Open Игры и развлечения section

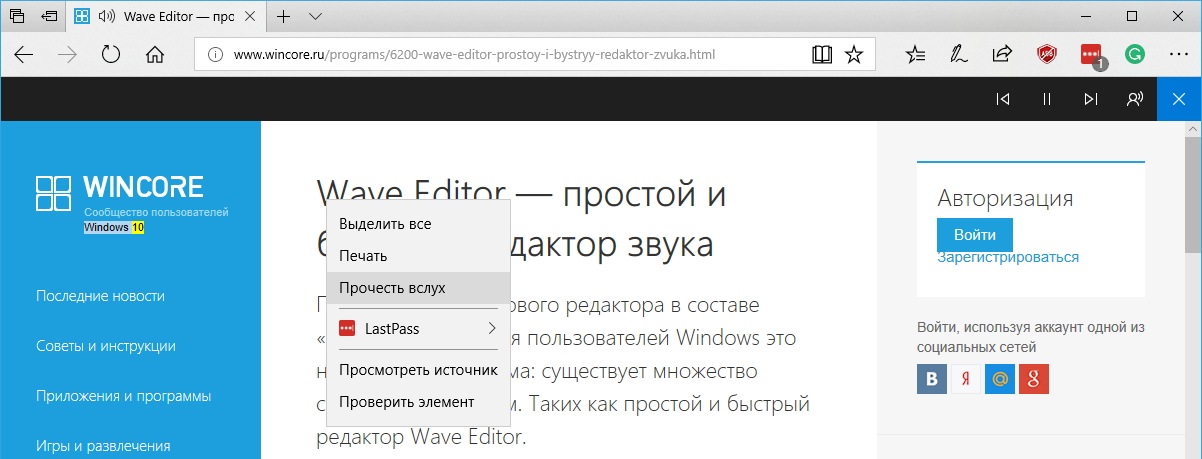tap(103, 446)
